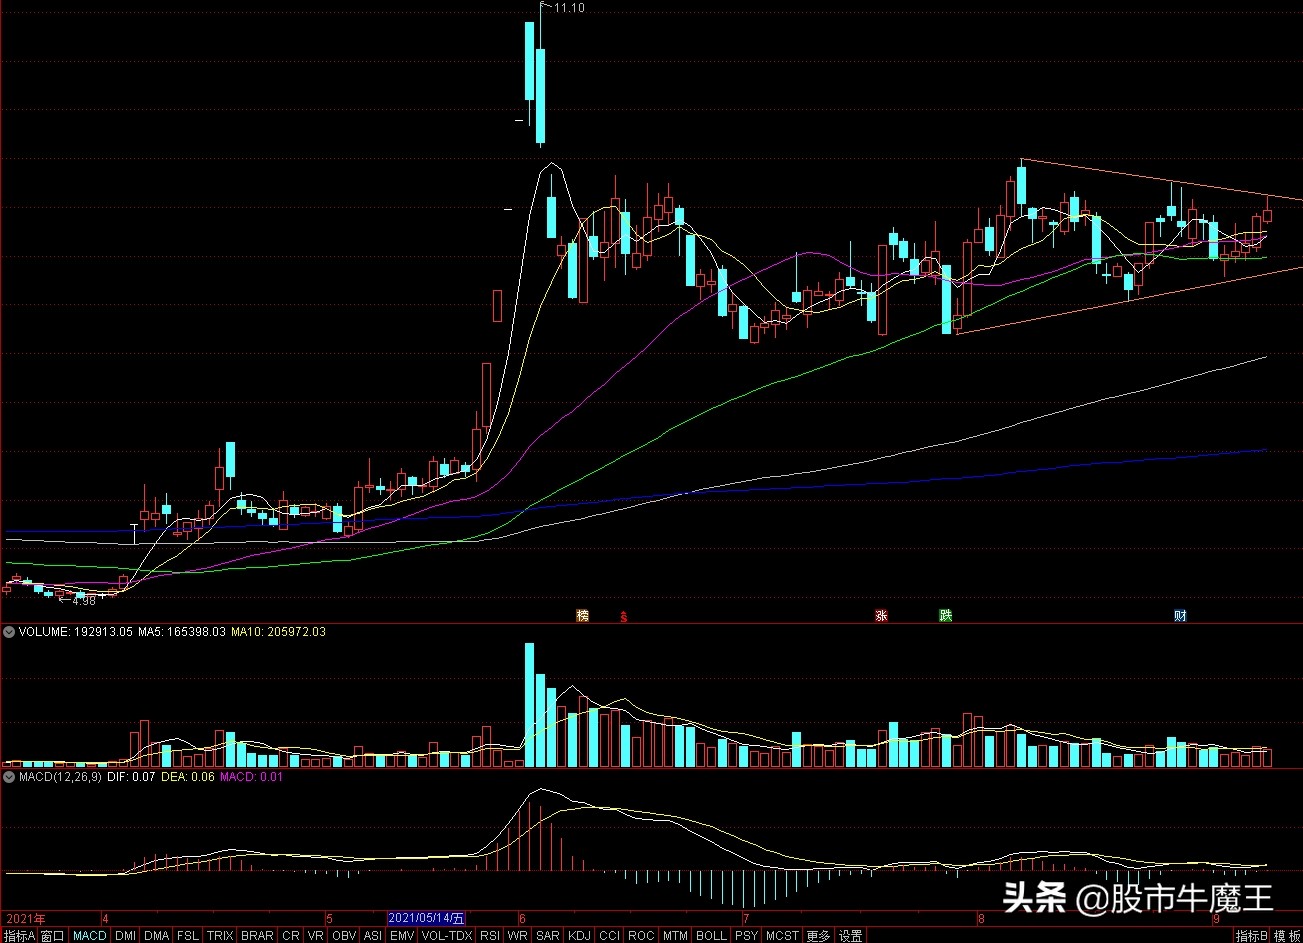Click the magenta MACD: 0.01 value

[x=252, y=776]
